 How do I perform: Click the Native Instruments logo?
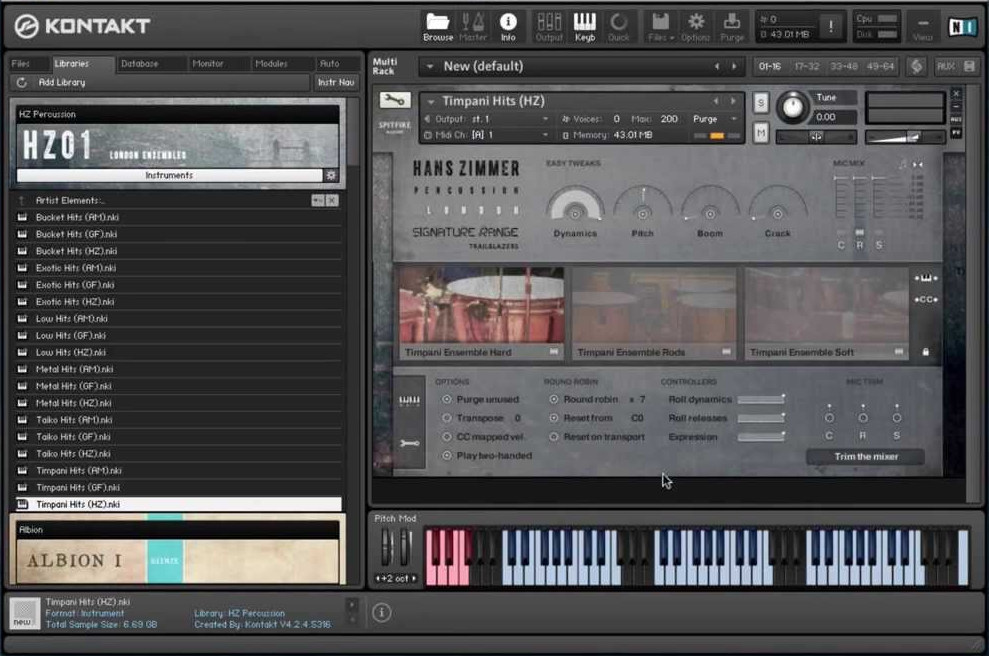pos(962,26)
